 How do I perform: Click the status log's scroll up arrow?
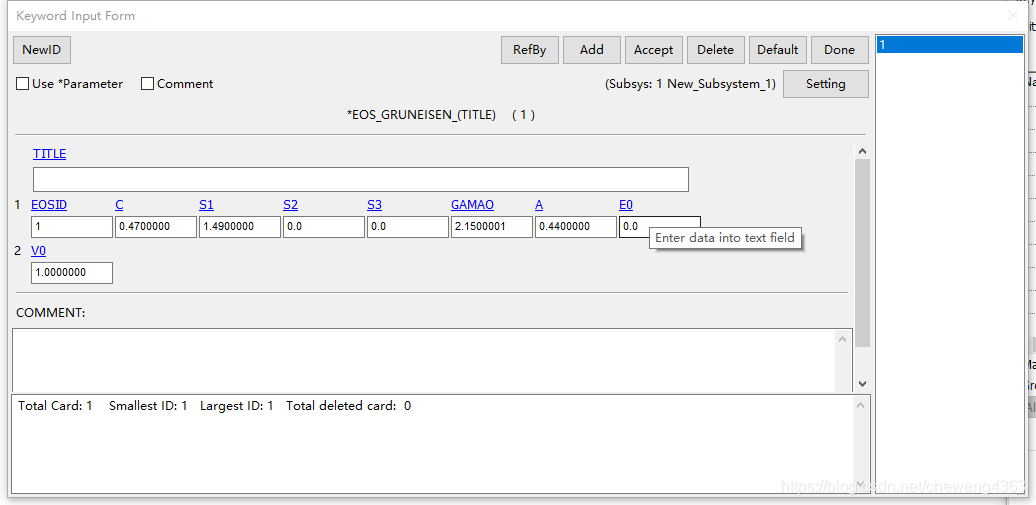pos(860,405)
